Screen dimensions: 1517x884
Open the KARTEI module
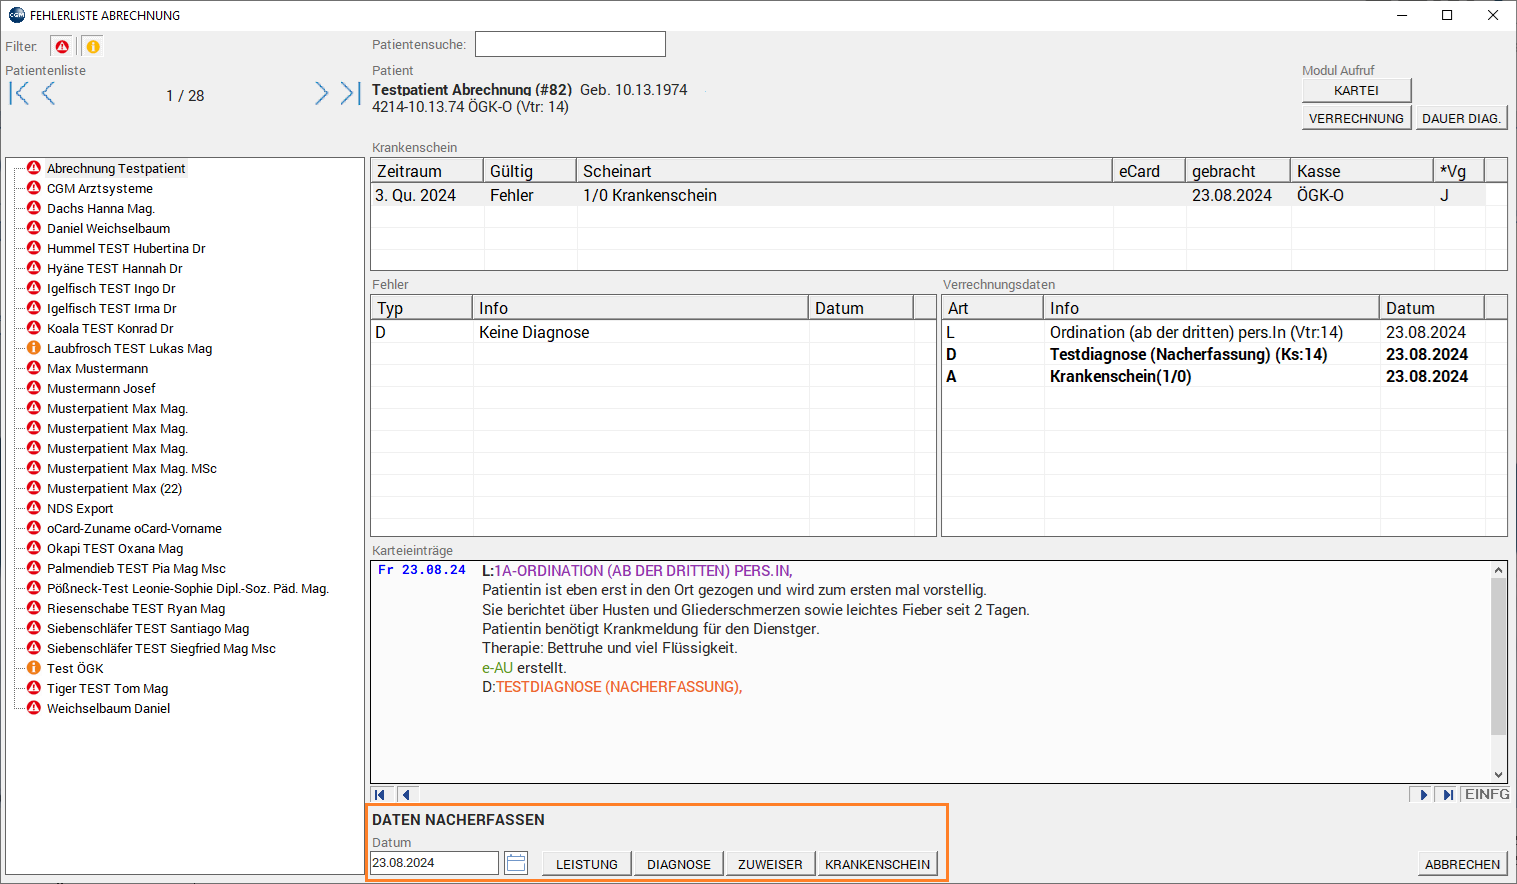1356,90
